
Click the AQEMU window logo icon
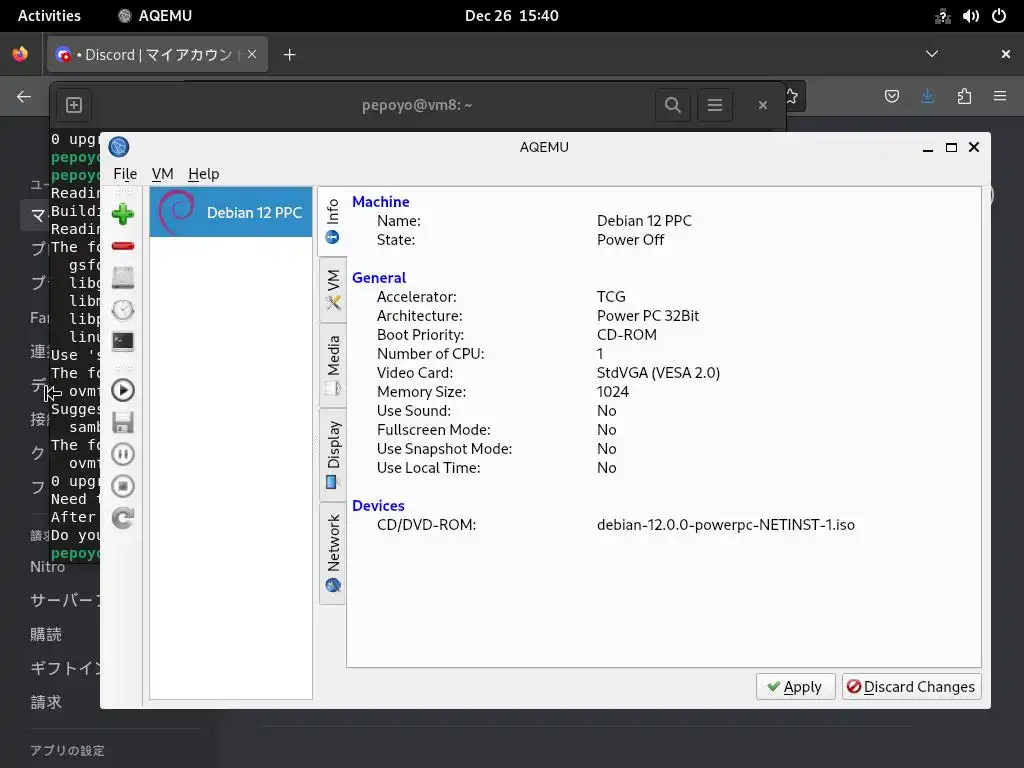tap(119, 147)
